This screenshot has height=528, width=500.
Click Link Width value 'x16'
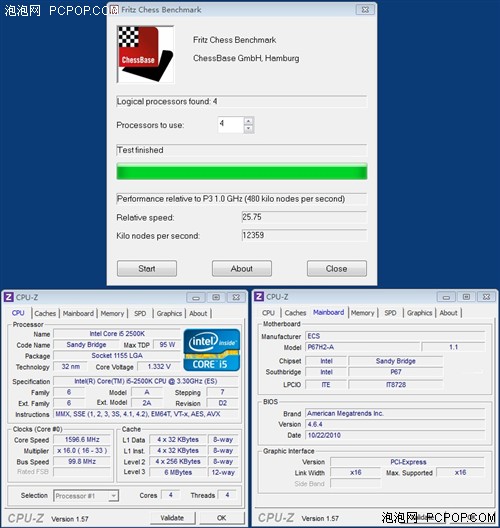tap(356, 472)
